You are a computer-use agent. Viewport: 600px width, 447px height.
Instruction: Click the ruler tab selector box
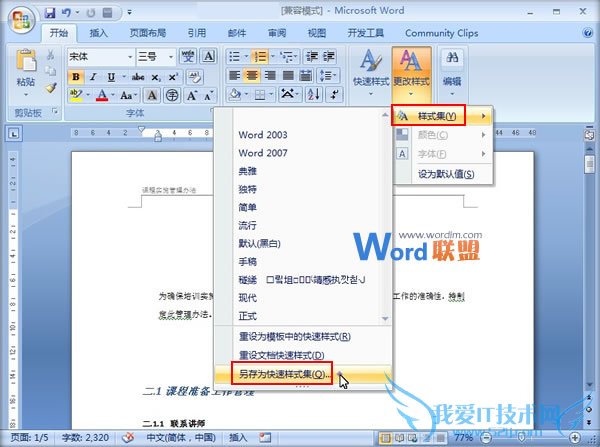(x=14, y=134)
